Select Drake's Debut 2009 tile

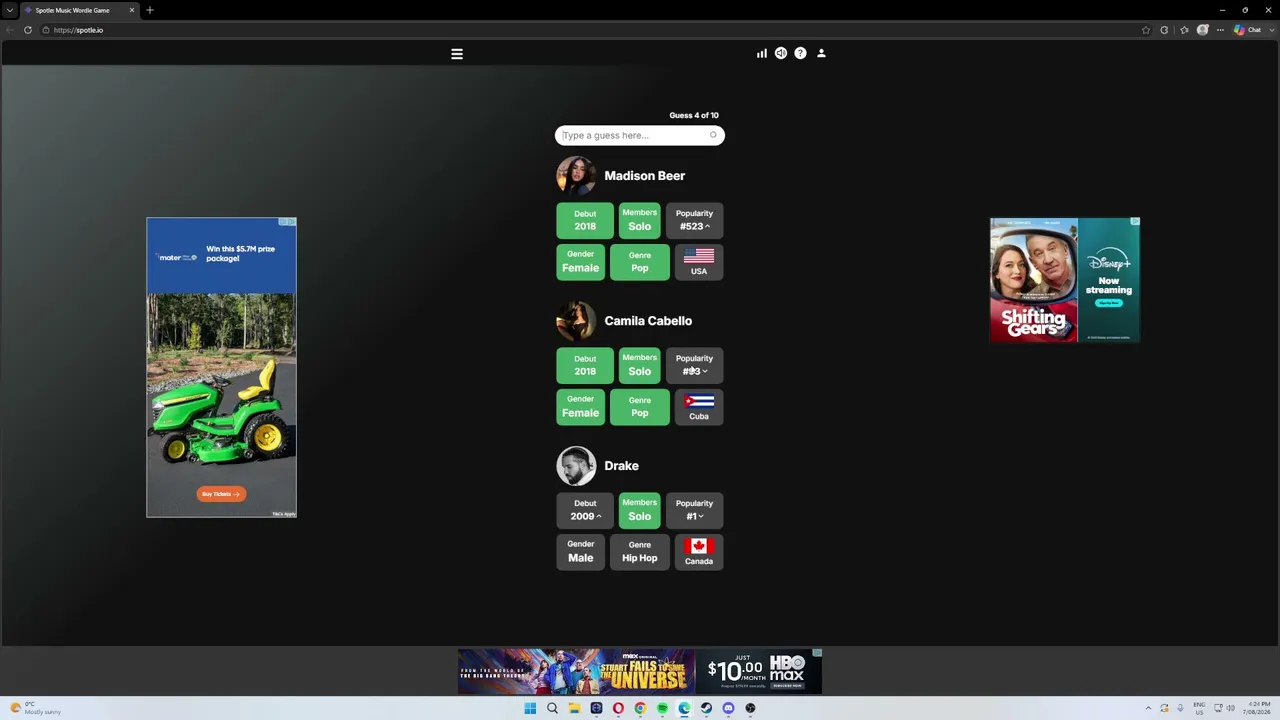(585, 510)
